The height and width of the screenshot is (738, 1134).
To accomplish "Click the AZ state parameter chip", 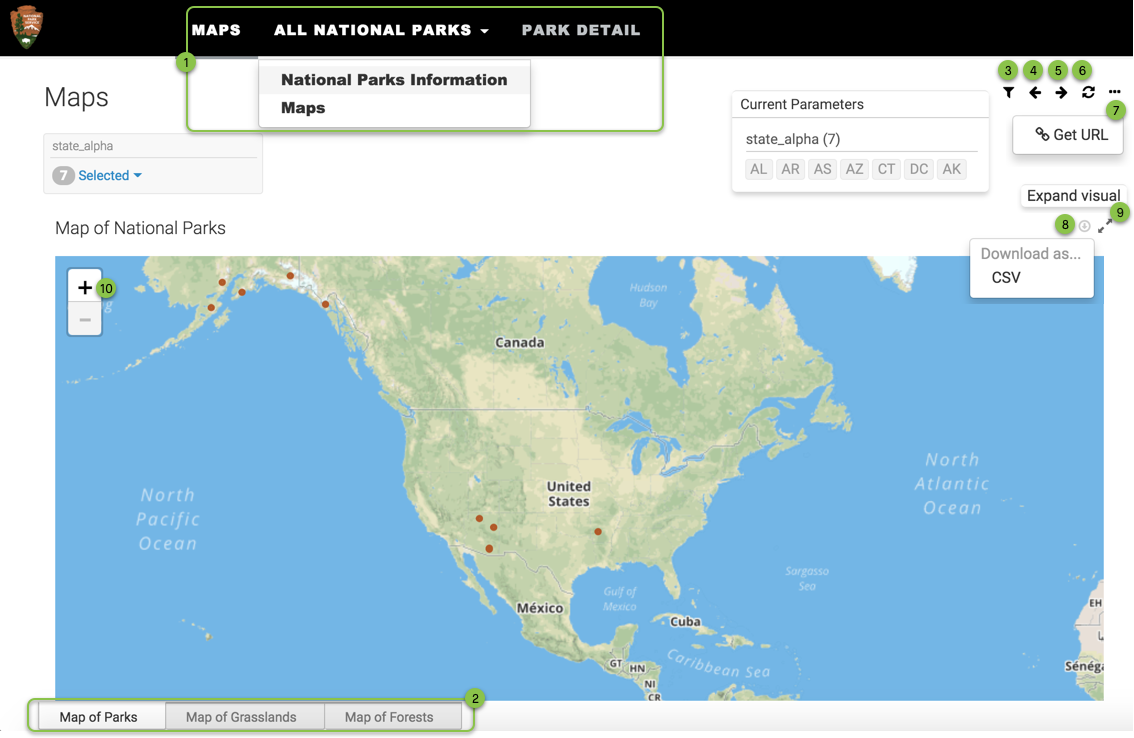I will click(854, 169).
